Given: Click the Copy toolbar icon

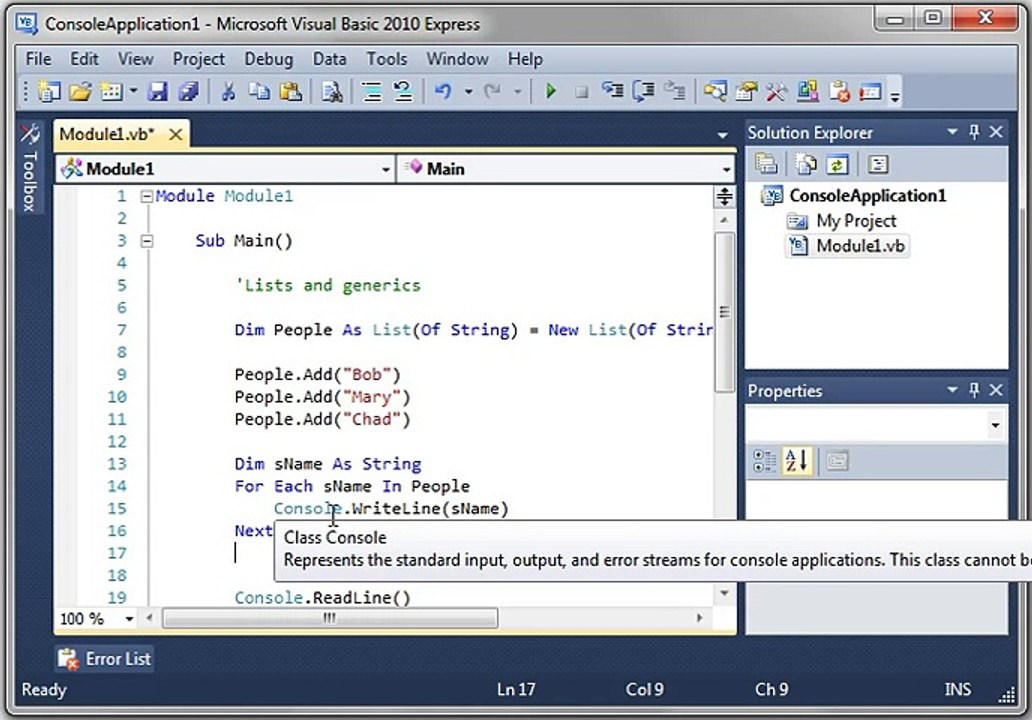Looking at the screenshot, I should (x=259, y=91).
